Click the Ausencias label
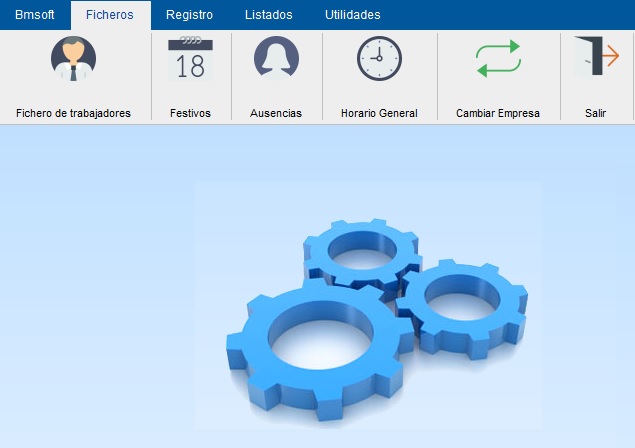635x448 pixels. (276, 113)
